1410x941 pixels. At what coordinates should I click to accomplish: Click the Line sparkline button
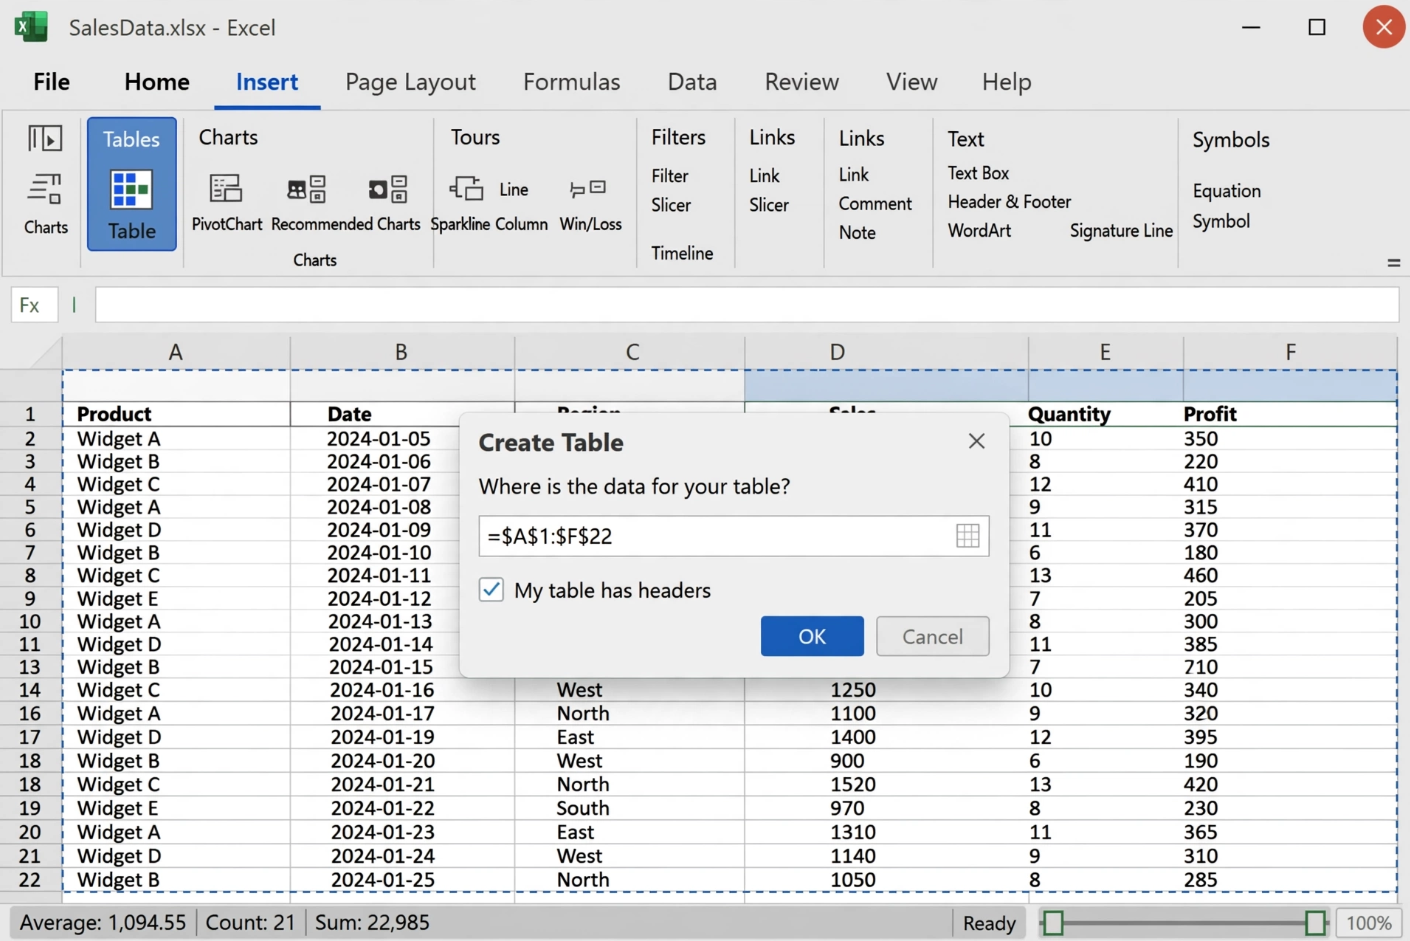514,189
